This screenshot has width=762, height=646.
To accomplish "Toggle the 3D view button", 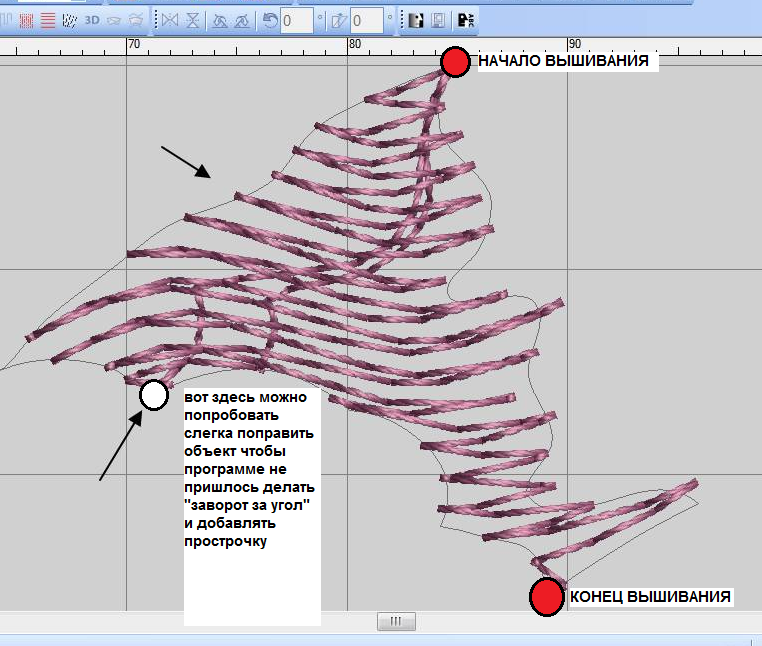I will tap(92, 19).
